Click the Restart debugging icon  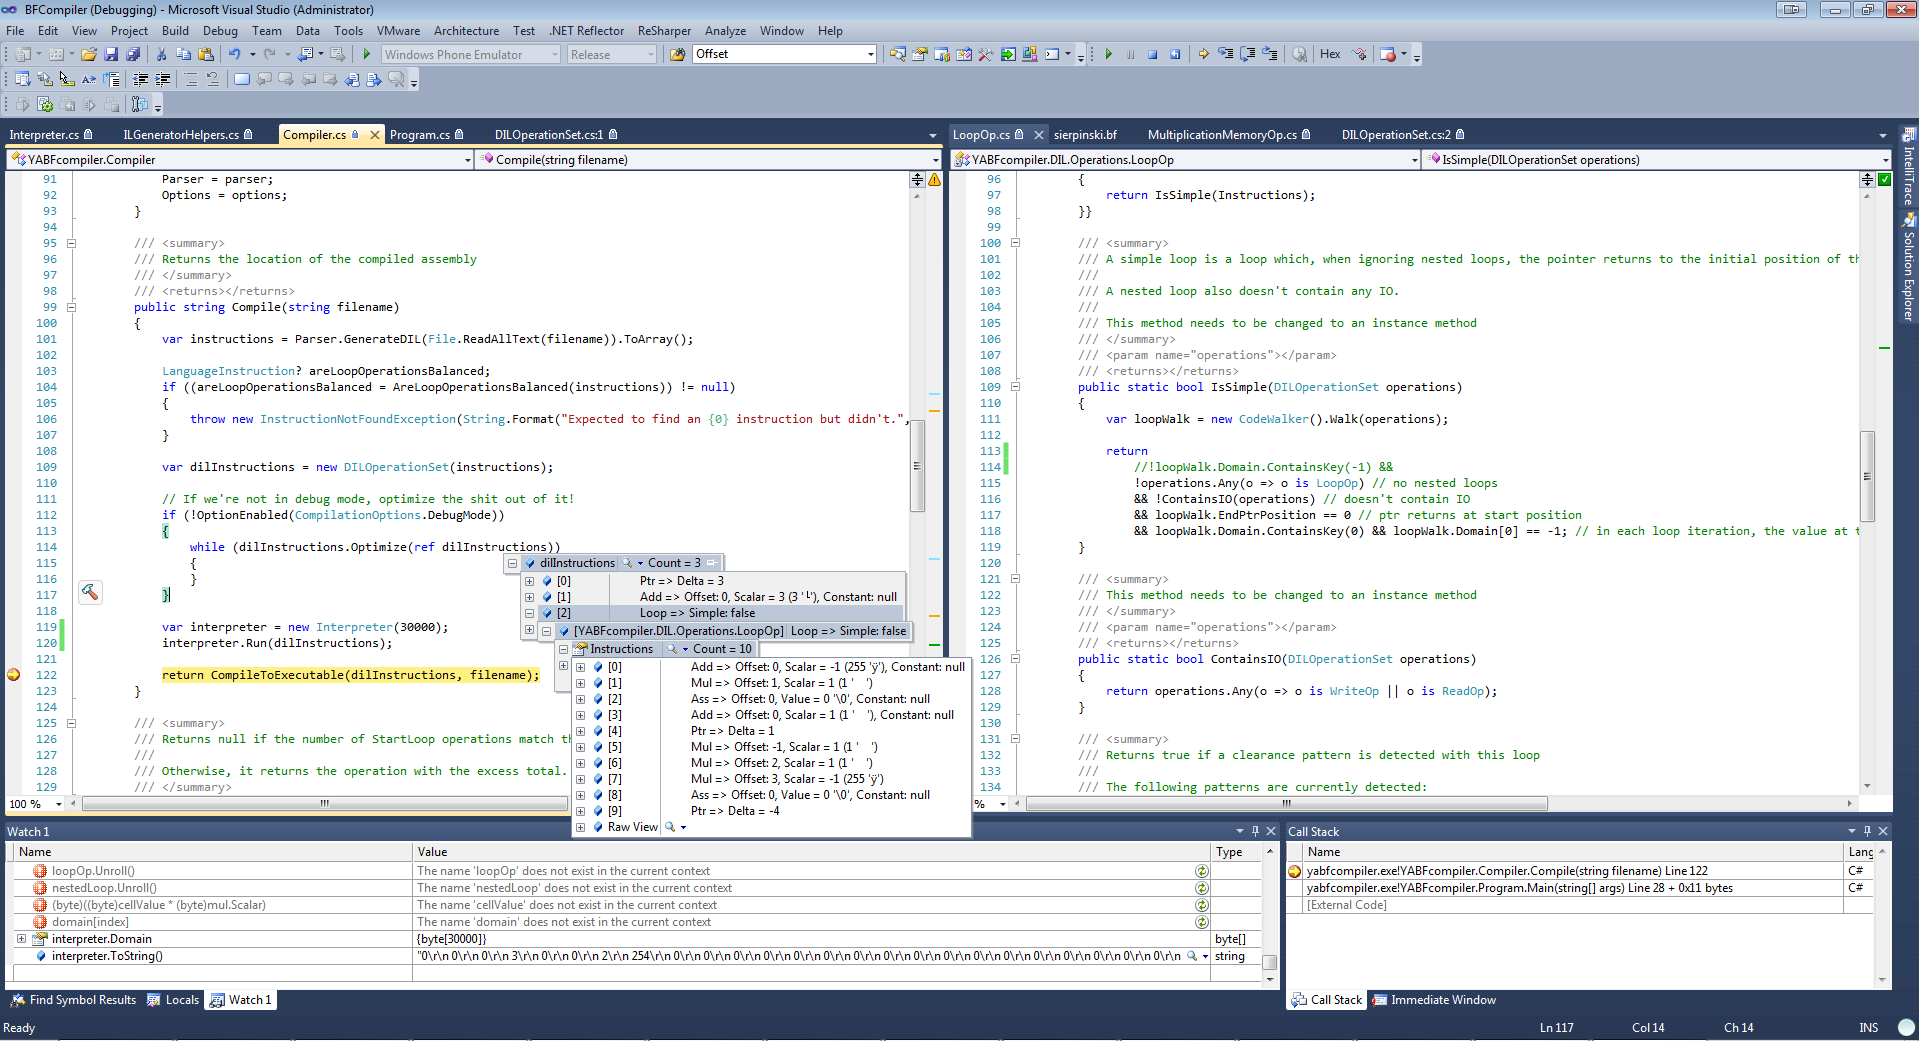coord(1174,54)
